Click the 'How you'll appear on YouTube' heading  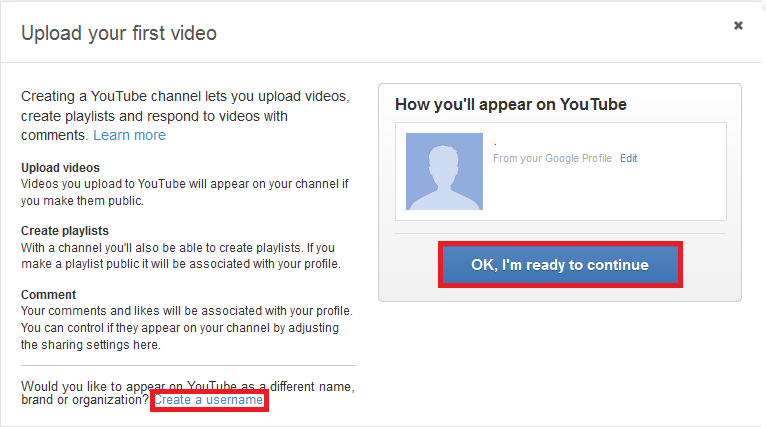click(511, 105)
